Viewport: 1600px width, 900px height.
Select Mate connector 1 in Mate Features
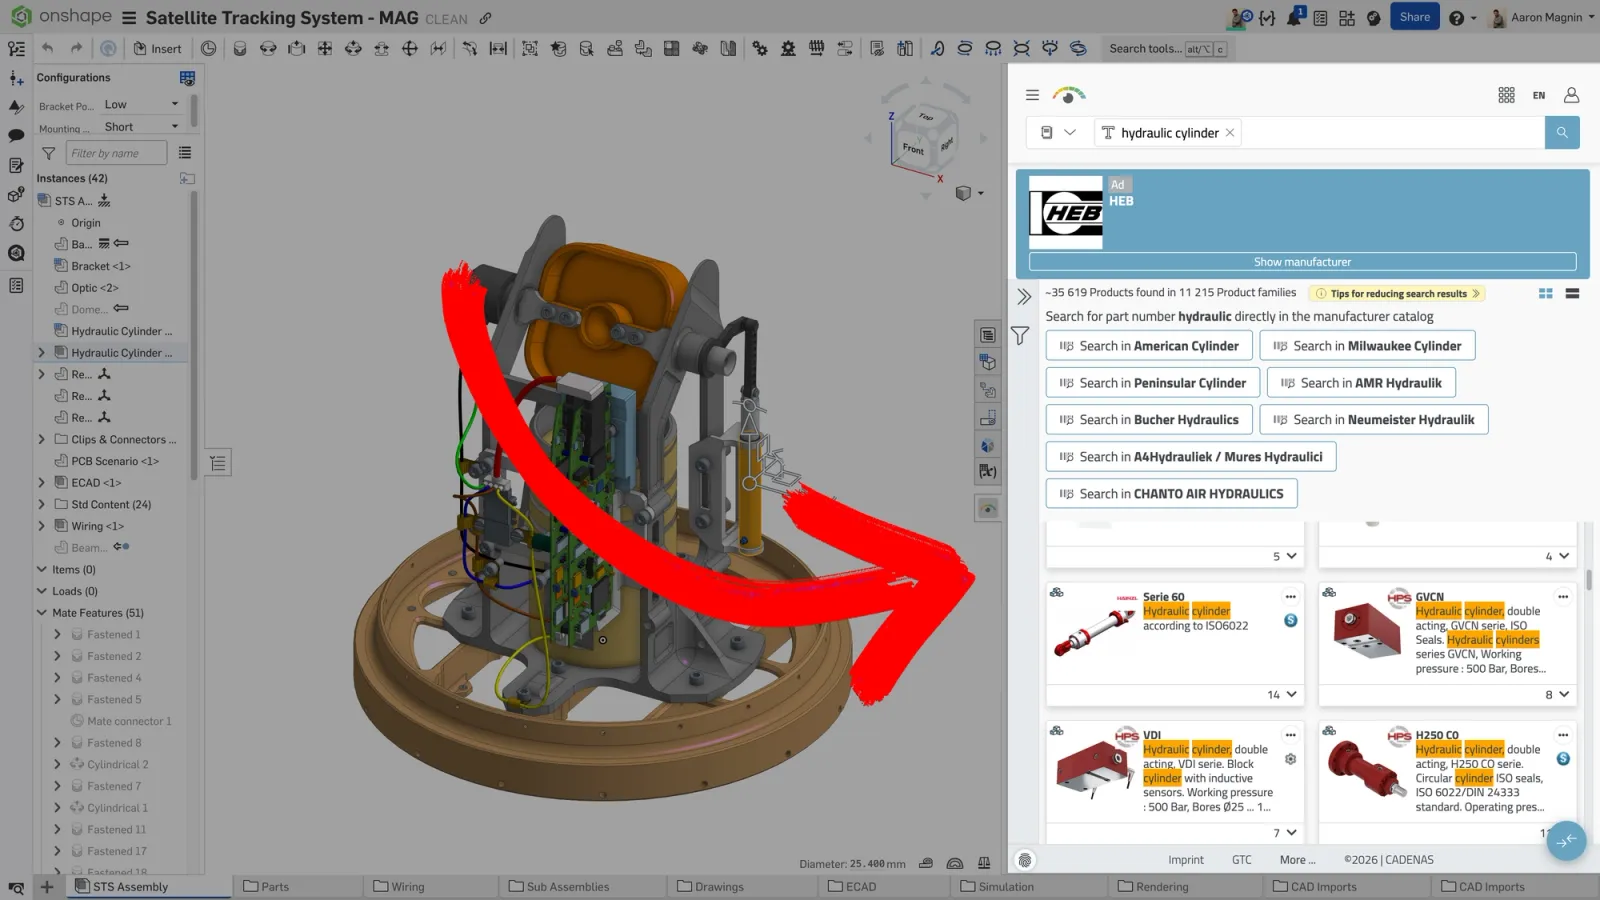(129, 721)
